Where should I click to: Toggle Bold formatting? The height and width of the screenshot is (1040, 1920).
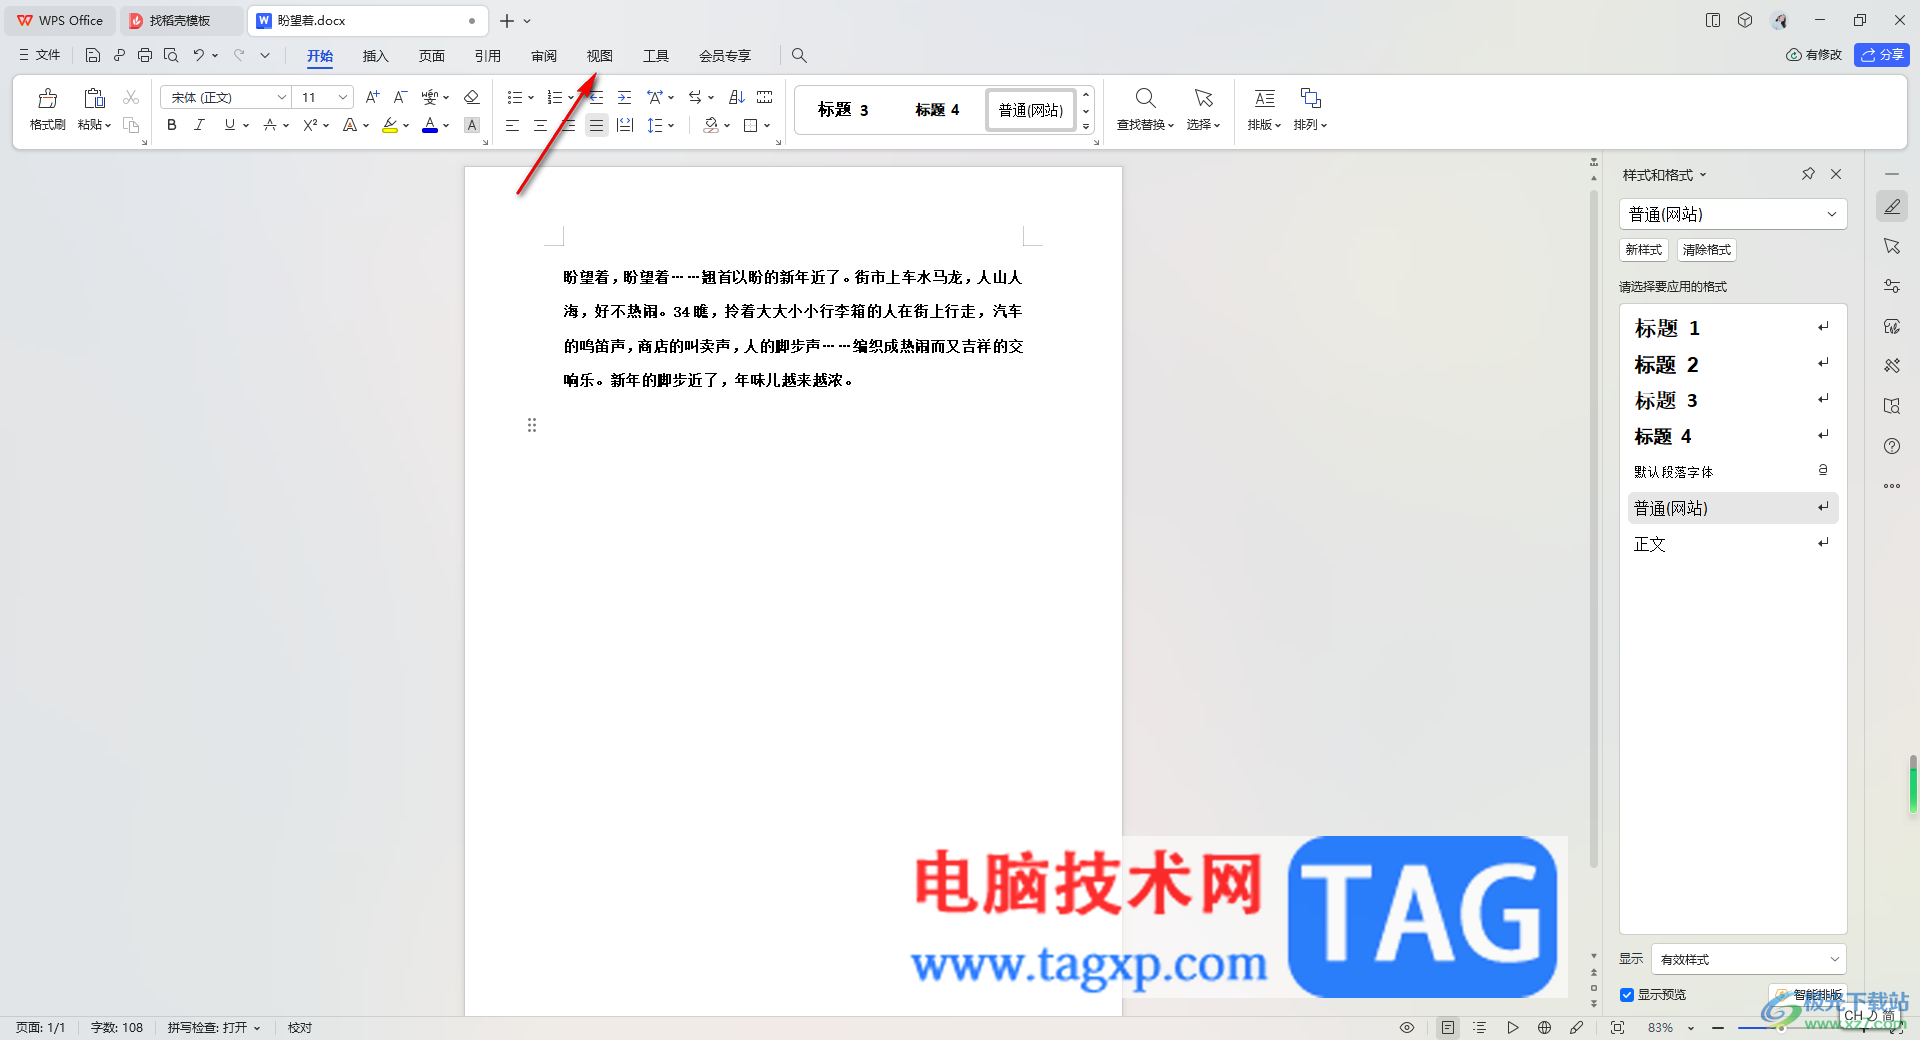click(x=172, y=125)
